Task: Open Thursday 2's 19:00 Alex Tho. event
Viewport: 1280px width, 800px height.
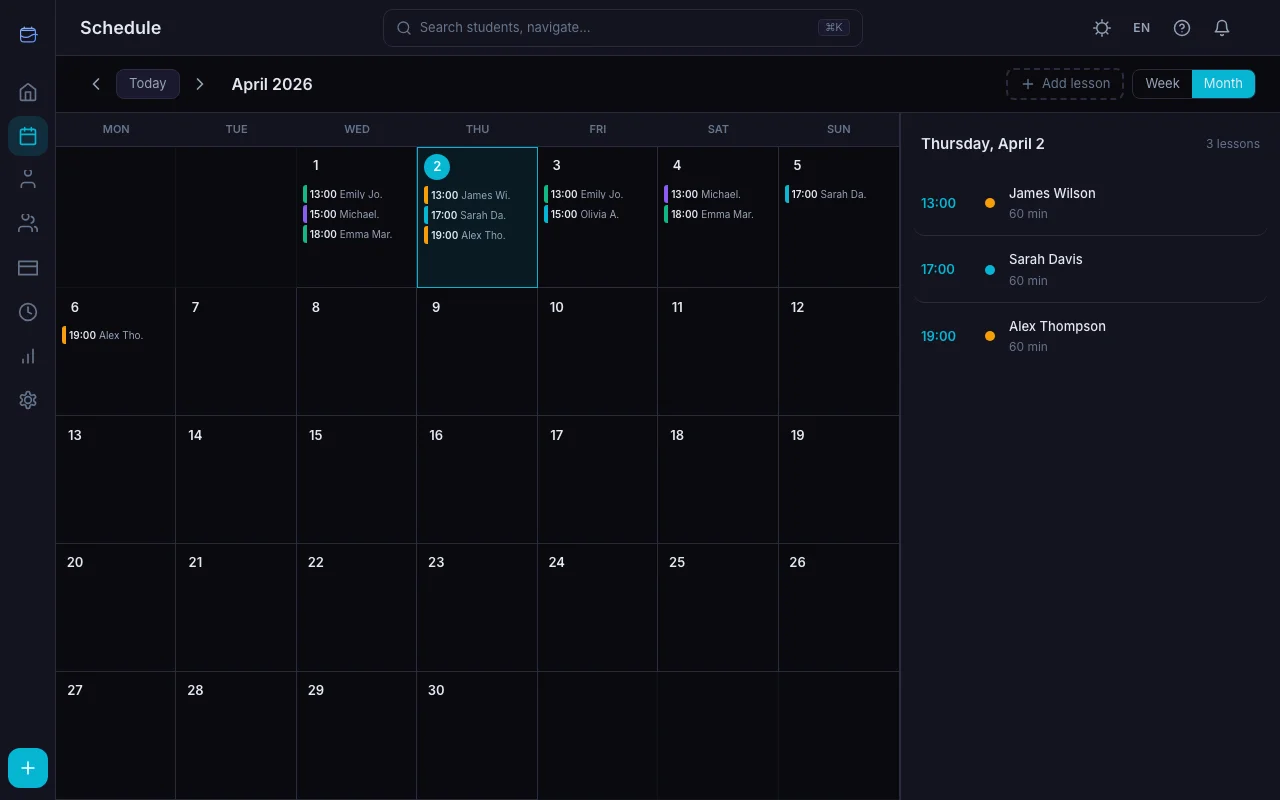Action: coord(477,235)
